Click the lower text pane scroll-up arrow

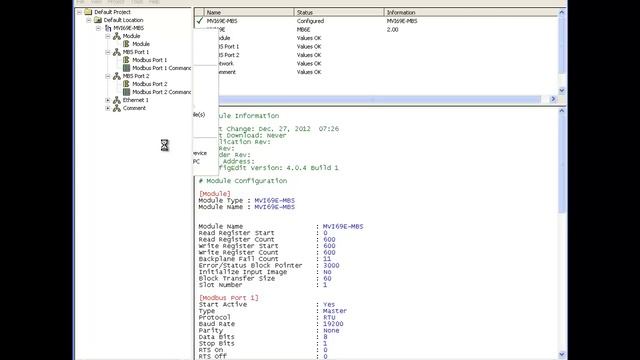pos(562,111)
